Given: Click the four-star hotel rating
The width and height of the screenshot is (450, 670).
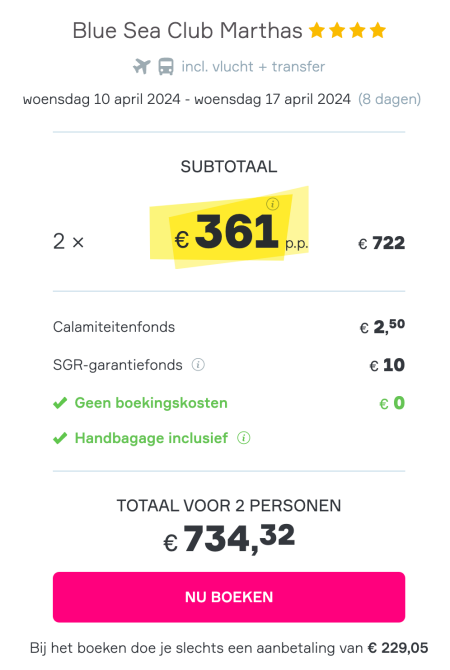Looking at the screenshot, I should click(x=347, y=31).
